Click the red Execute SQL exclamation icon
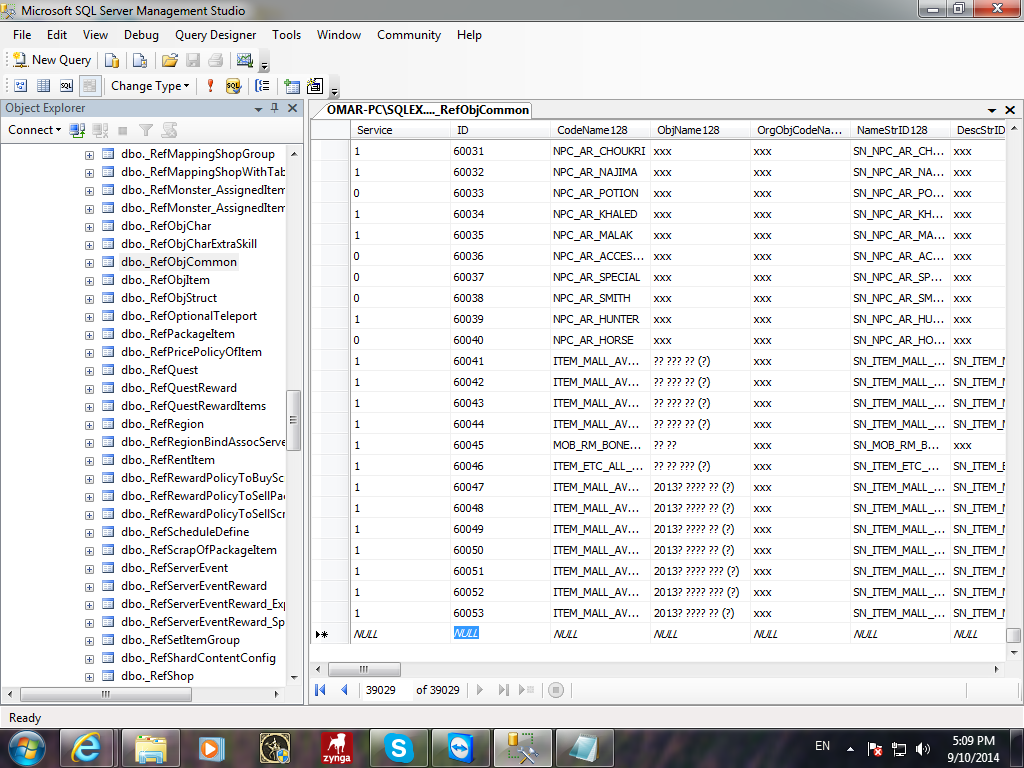 pos(210,86)
